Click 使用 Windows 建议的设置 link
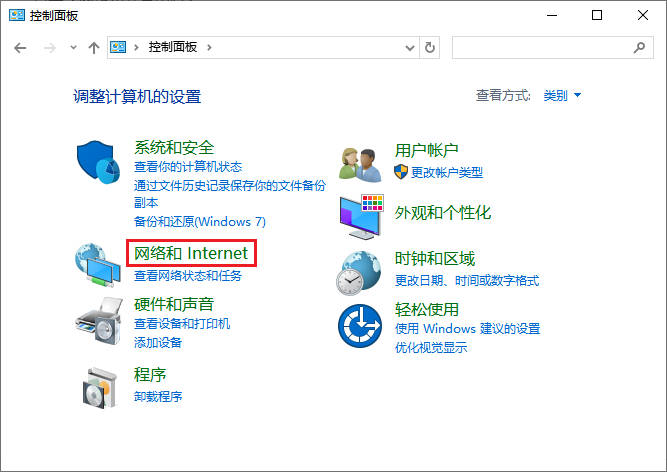The height and width of the screenshot is (472, 667). click(x=467, y=329)
